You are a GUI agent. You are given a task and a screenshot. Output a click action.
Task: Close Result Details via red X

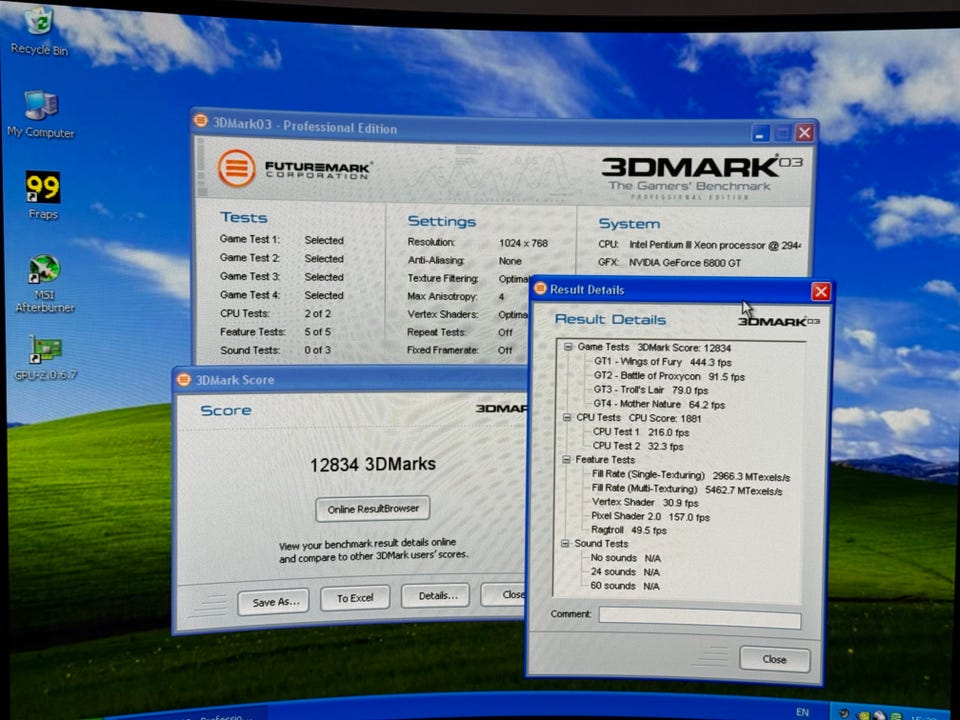tap(820, 291)
